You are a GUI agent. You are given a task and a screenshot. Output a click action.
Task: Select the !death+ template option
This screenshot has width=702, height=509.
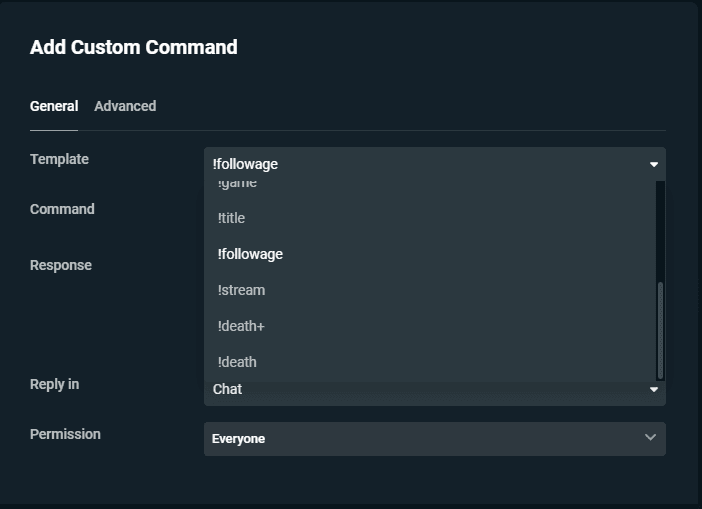[241, 326]
